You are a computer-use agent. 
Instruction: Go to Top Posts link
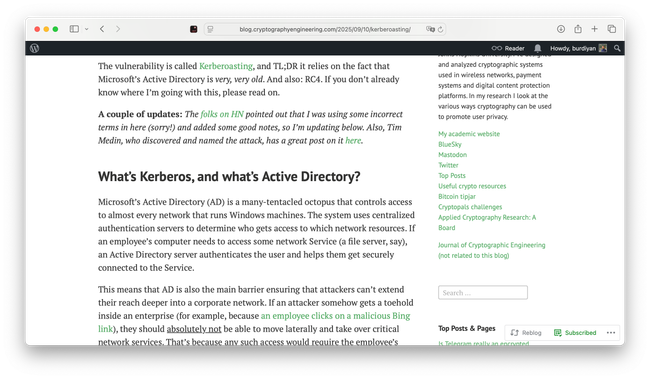[452, 175]
